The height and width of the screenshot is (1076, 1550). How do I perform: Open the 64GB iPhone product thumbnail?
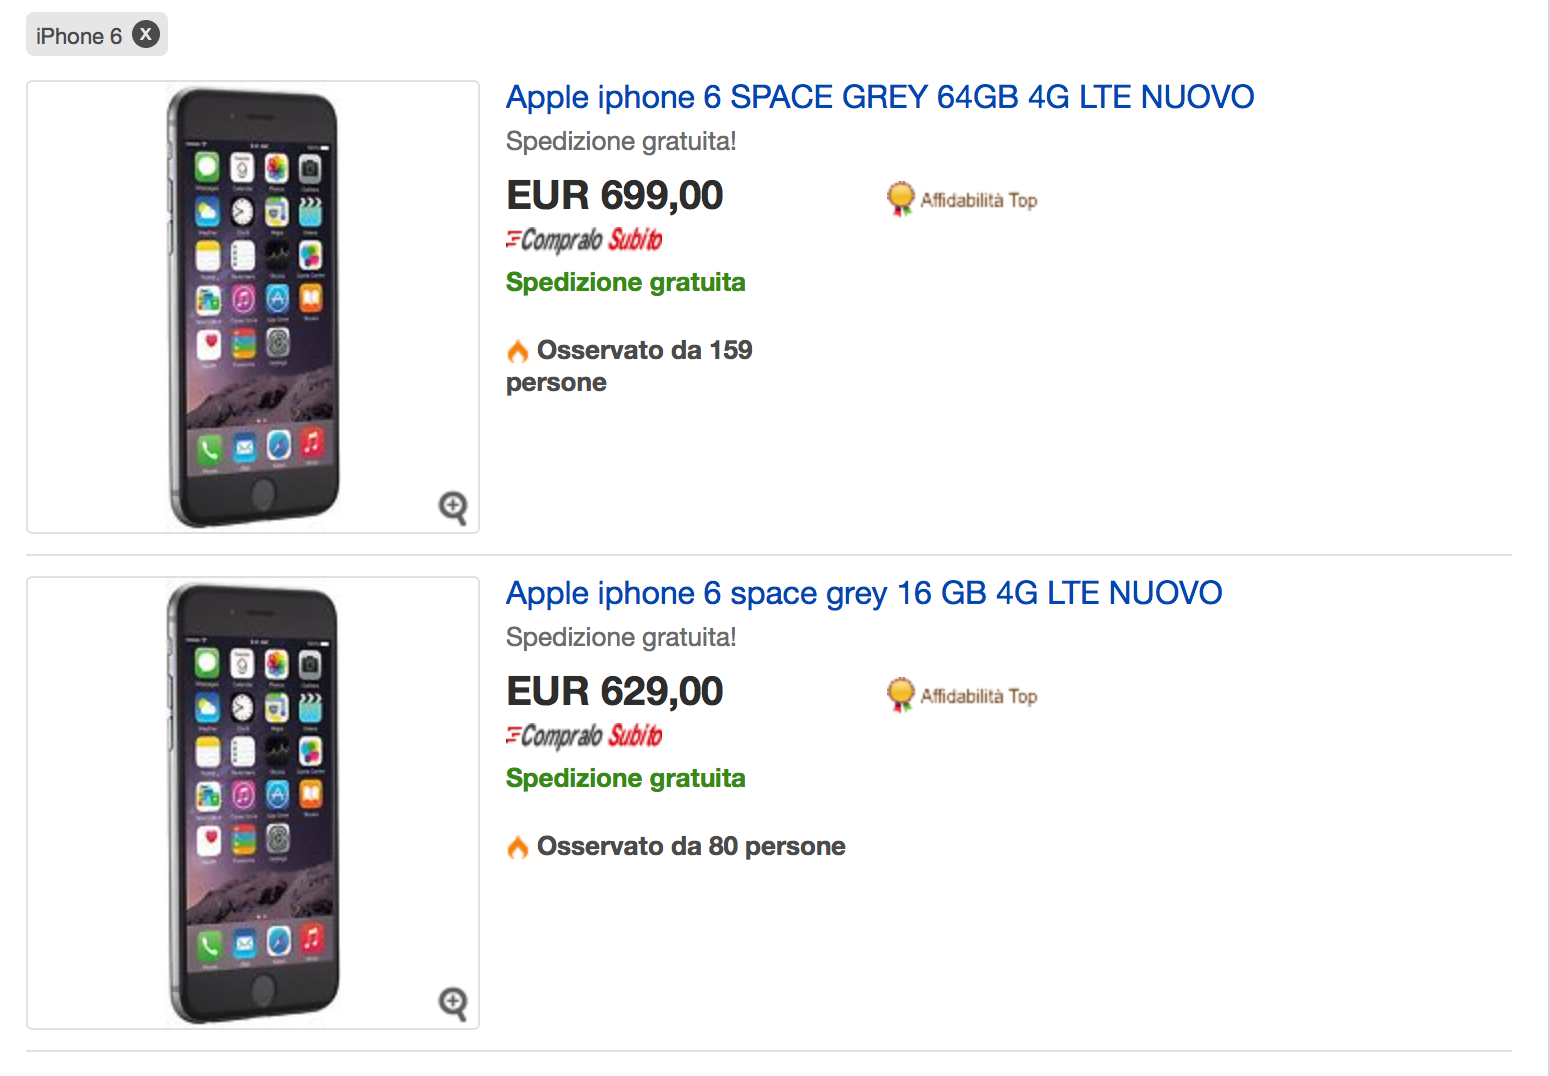(x=253, y=307)
